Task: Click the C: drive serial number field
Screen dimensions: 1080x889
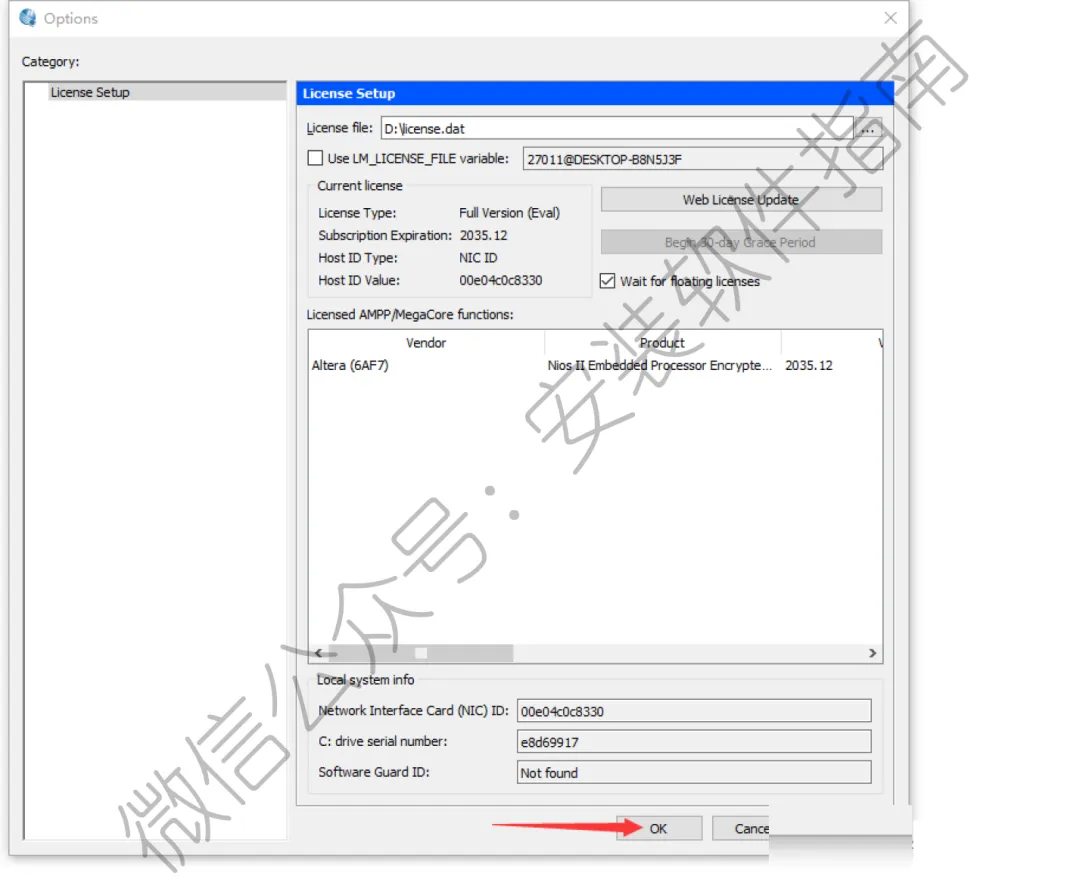Action: pyautogui.click(x=694, y=742)
